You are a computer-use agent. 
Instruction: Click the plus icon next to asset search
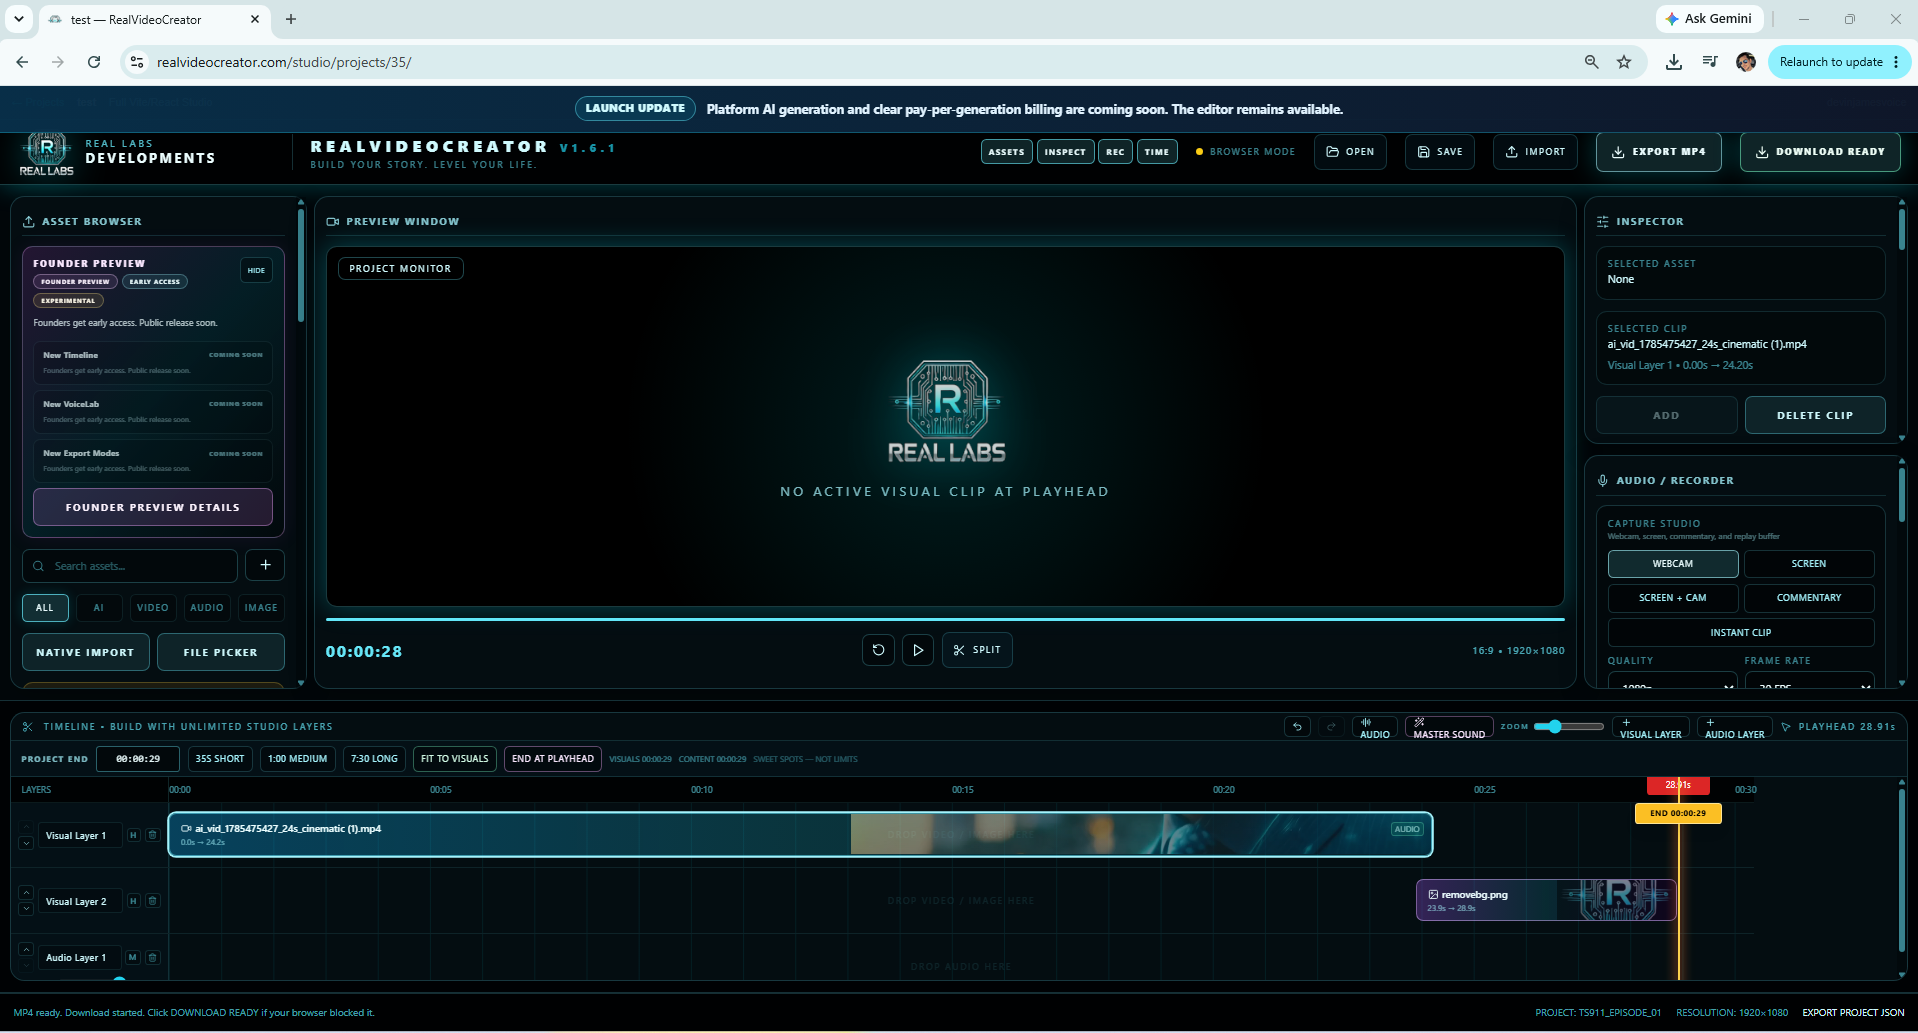(x=265, y=565)
